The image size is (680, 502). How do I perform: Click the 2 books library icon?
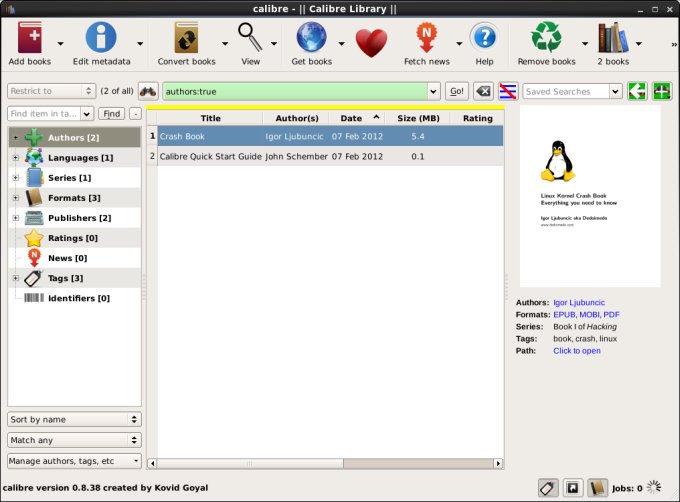tap(613, 37)
